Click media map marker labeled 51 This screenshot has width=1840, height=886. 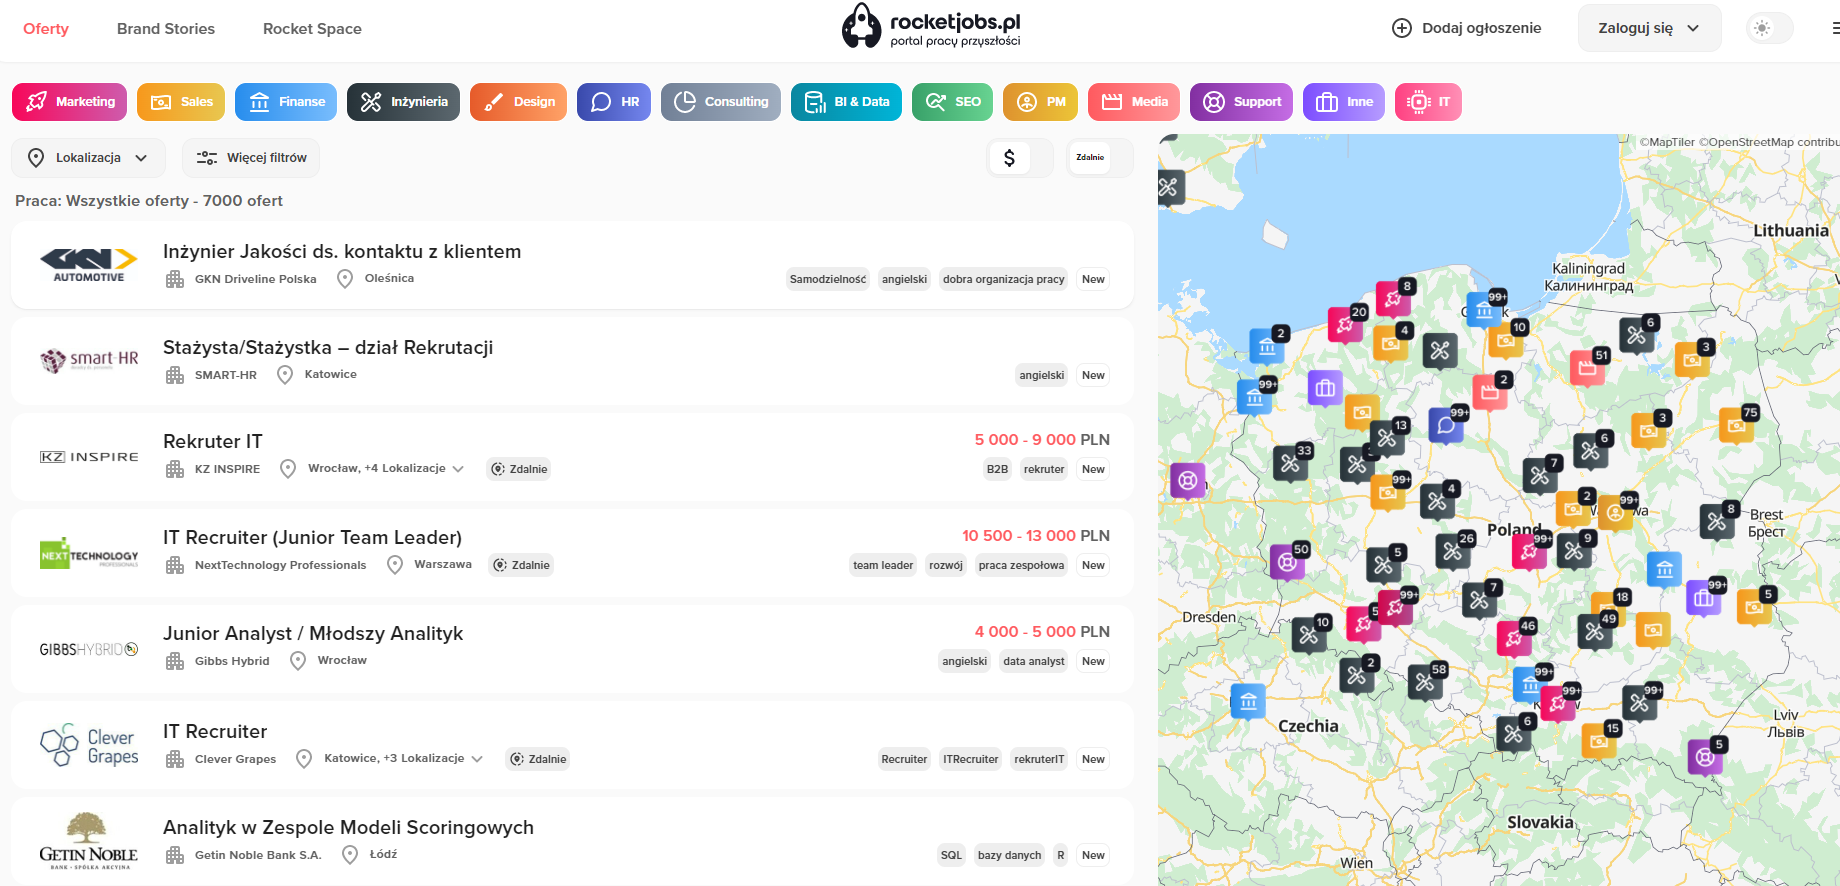click(x=1588, y=368)
